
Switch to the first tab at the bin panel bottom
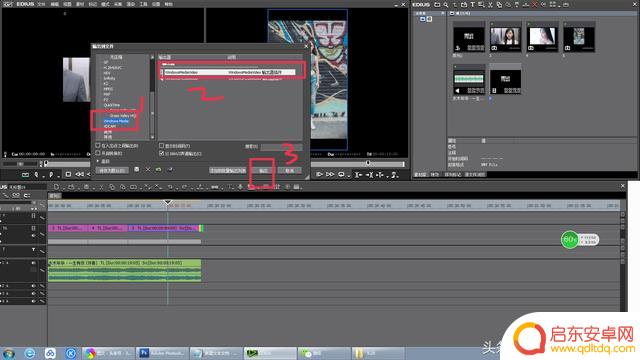(420, 175)
